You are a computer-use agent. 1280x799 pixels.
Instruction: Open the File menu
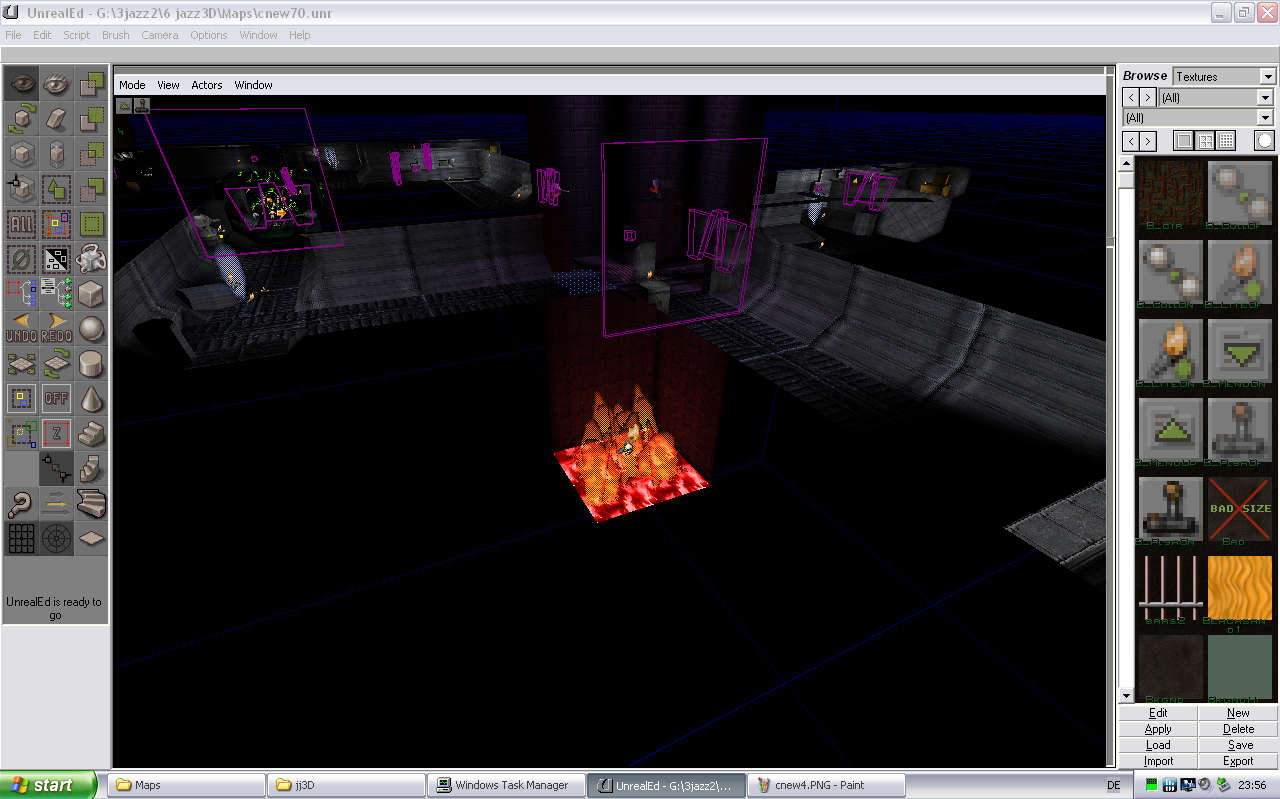tap(13, 35)
